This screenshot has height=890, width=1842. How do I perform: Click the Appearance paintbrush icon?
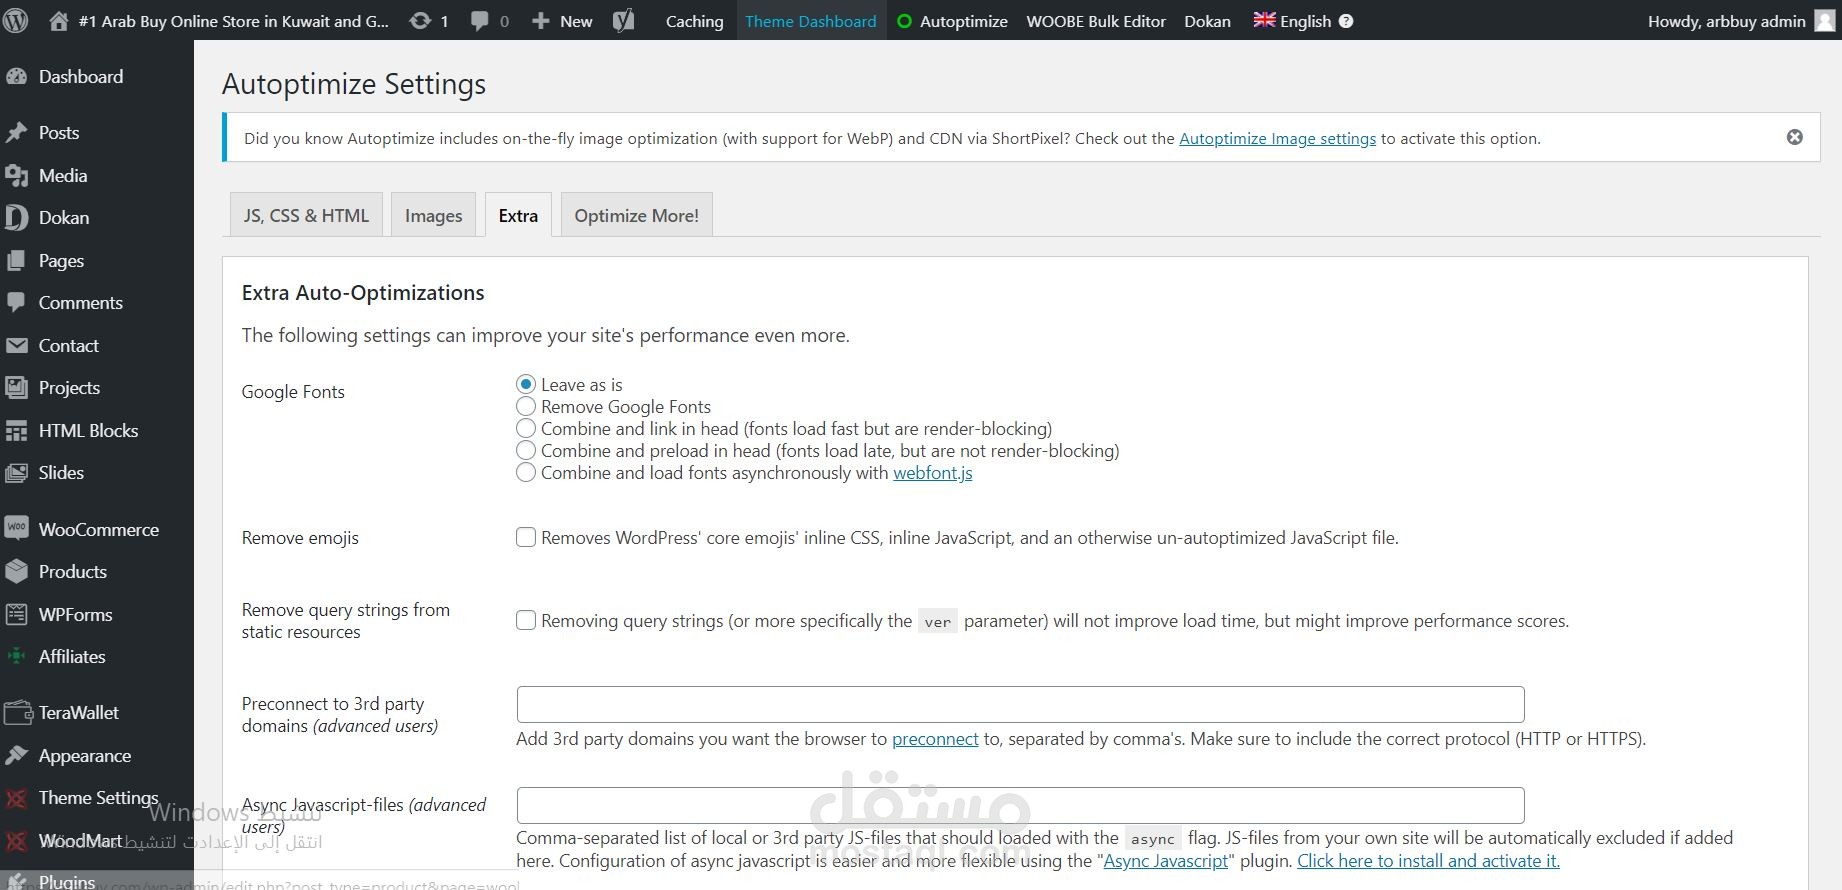(x=16, y=756)
